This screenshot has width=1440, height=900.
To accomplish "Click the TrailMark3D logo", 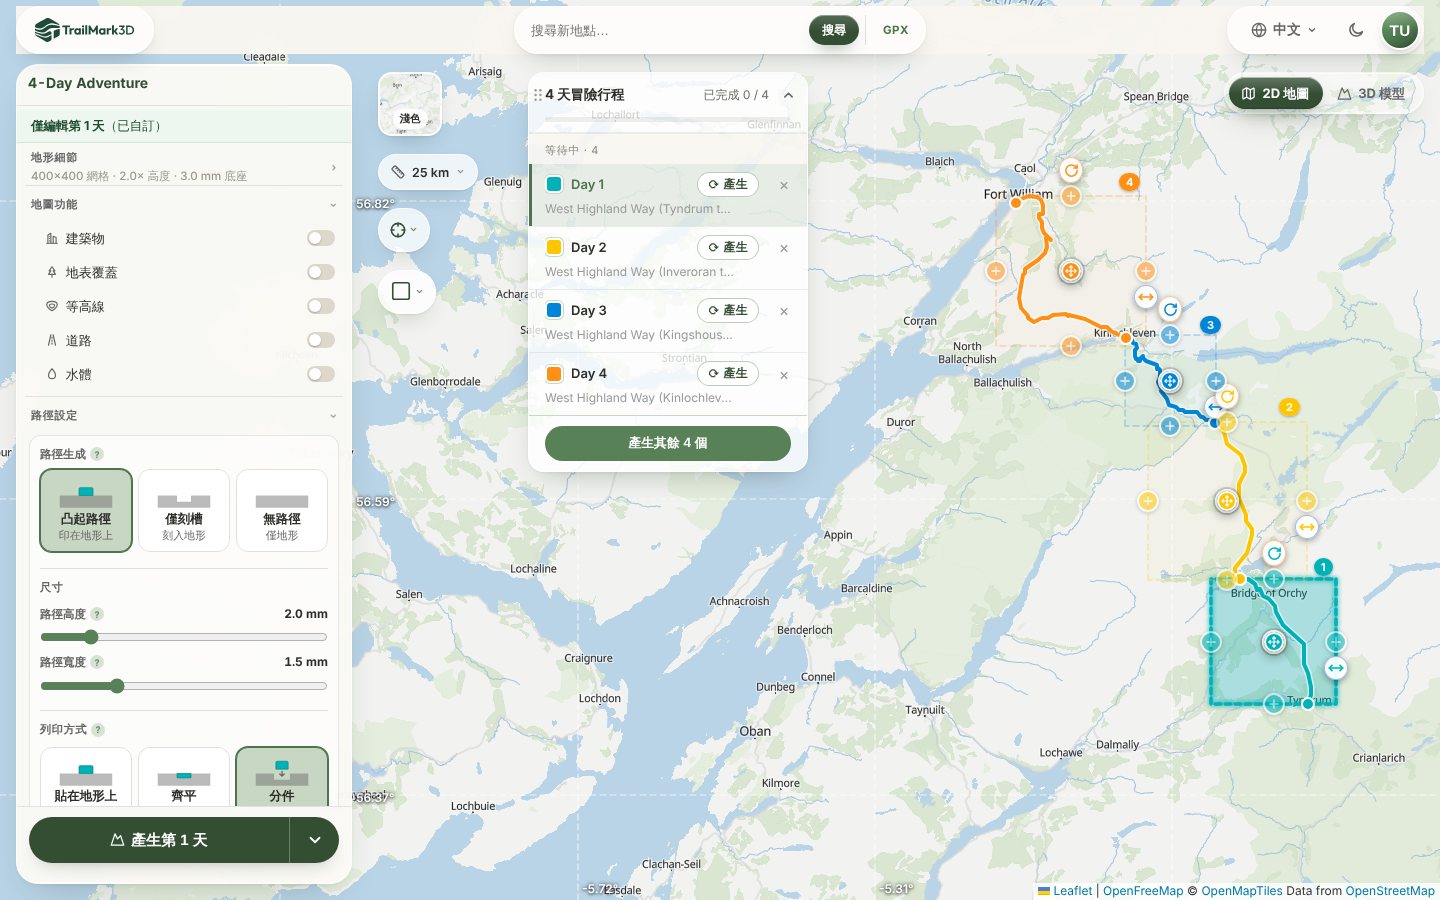I will [85, 30].
